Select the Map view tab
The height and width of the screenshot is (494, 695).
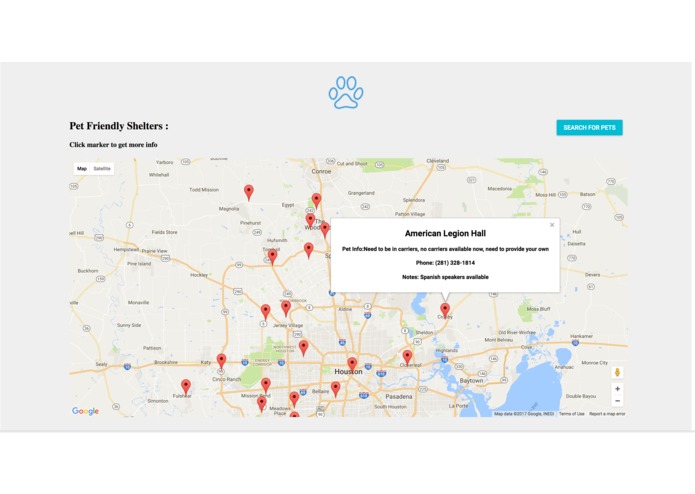[82, 169]
